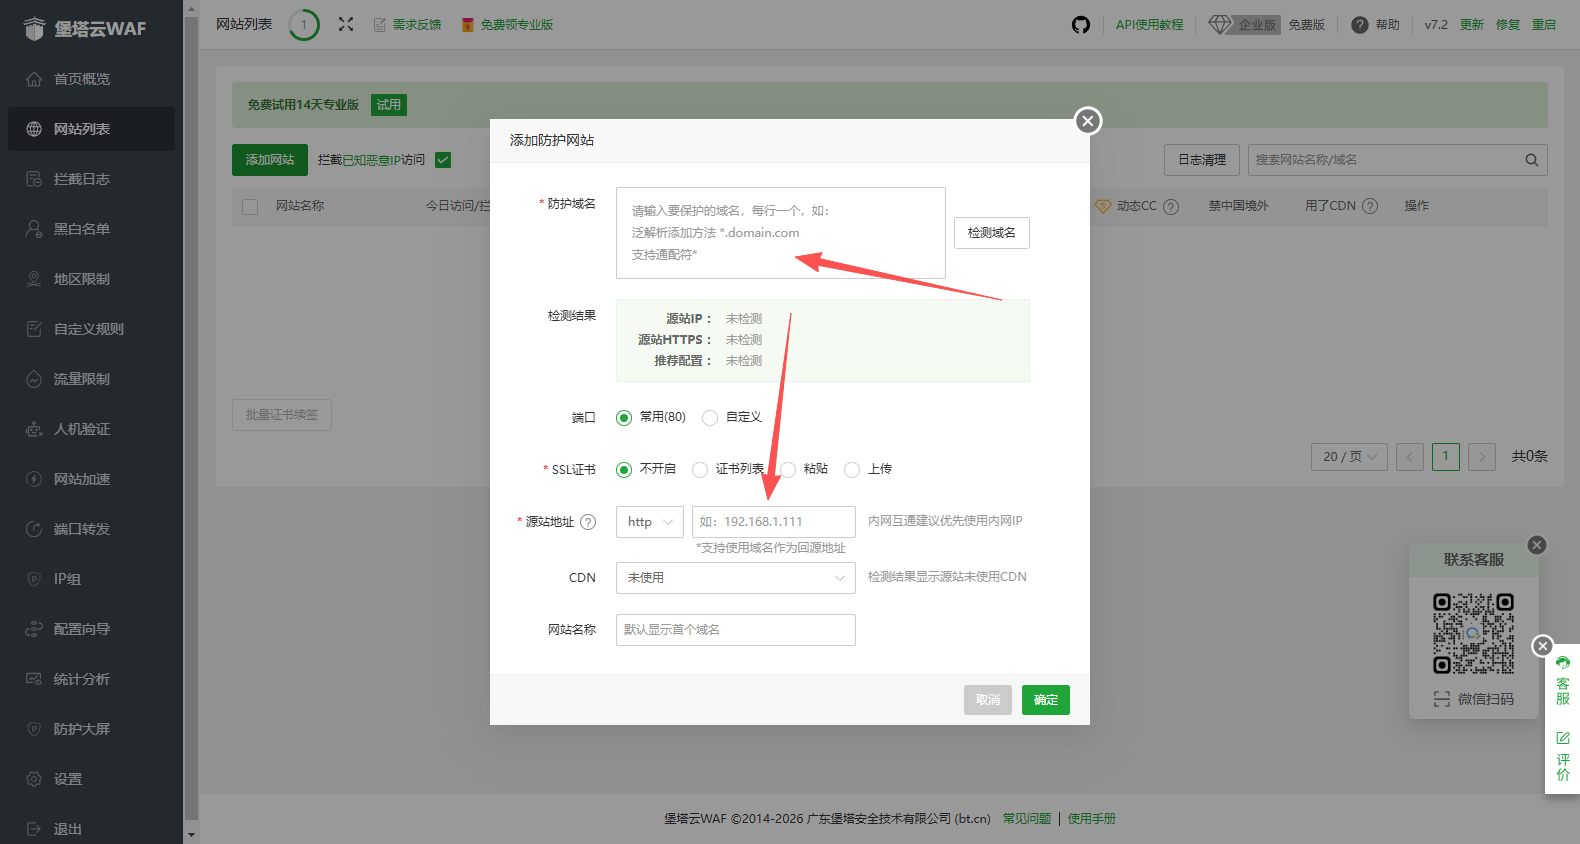Viewport: 1580px width, 844px height.
Task: Open 拦截日志 in the sidebar
Action: [91, 179]
